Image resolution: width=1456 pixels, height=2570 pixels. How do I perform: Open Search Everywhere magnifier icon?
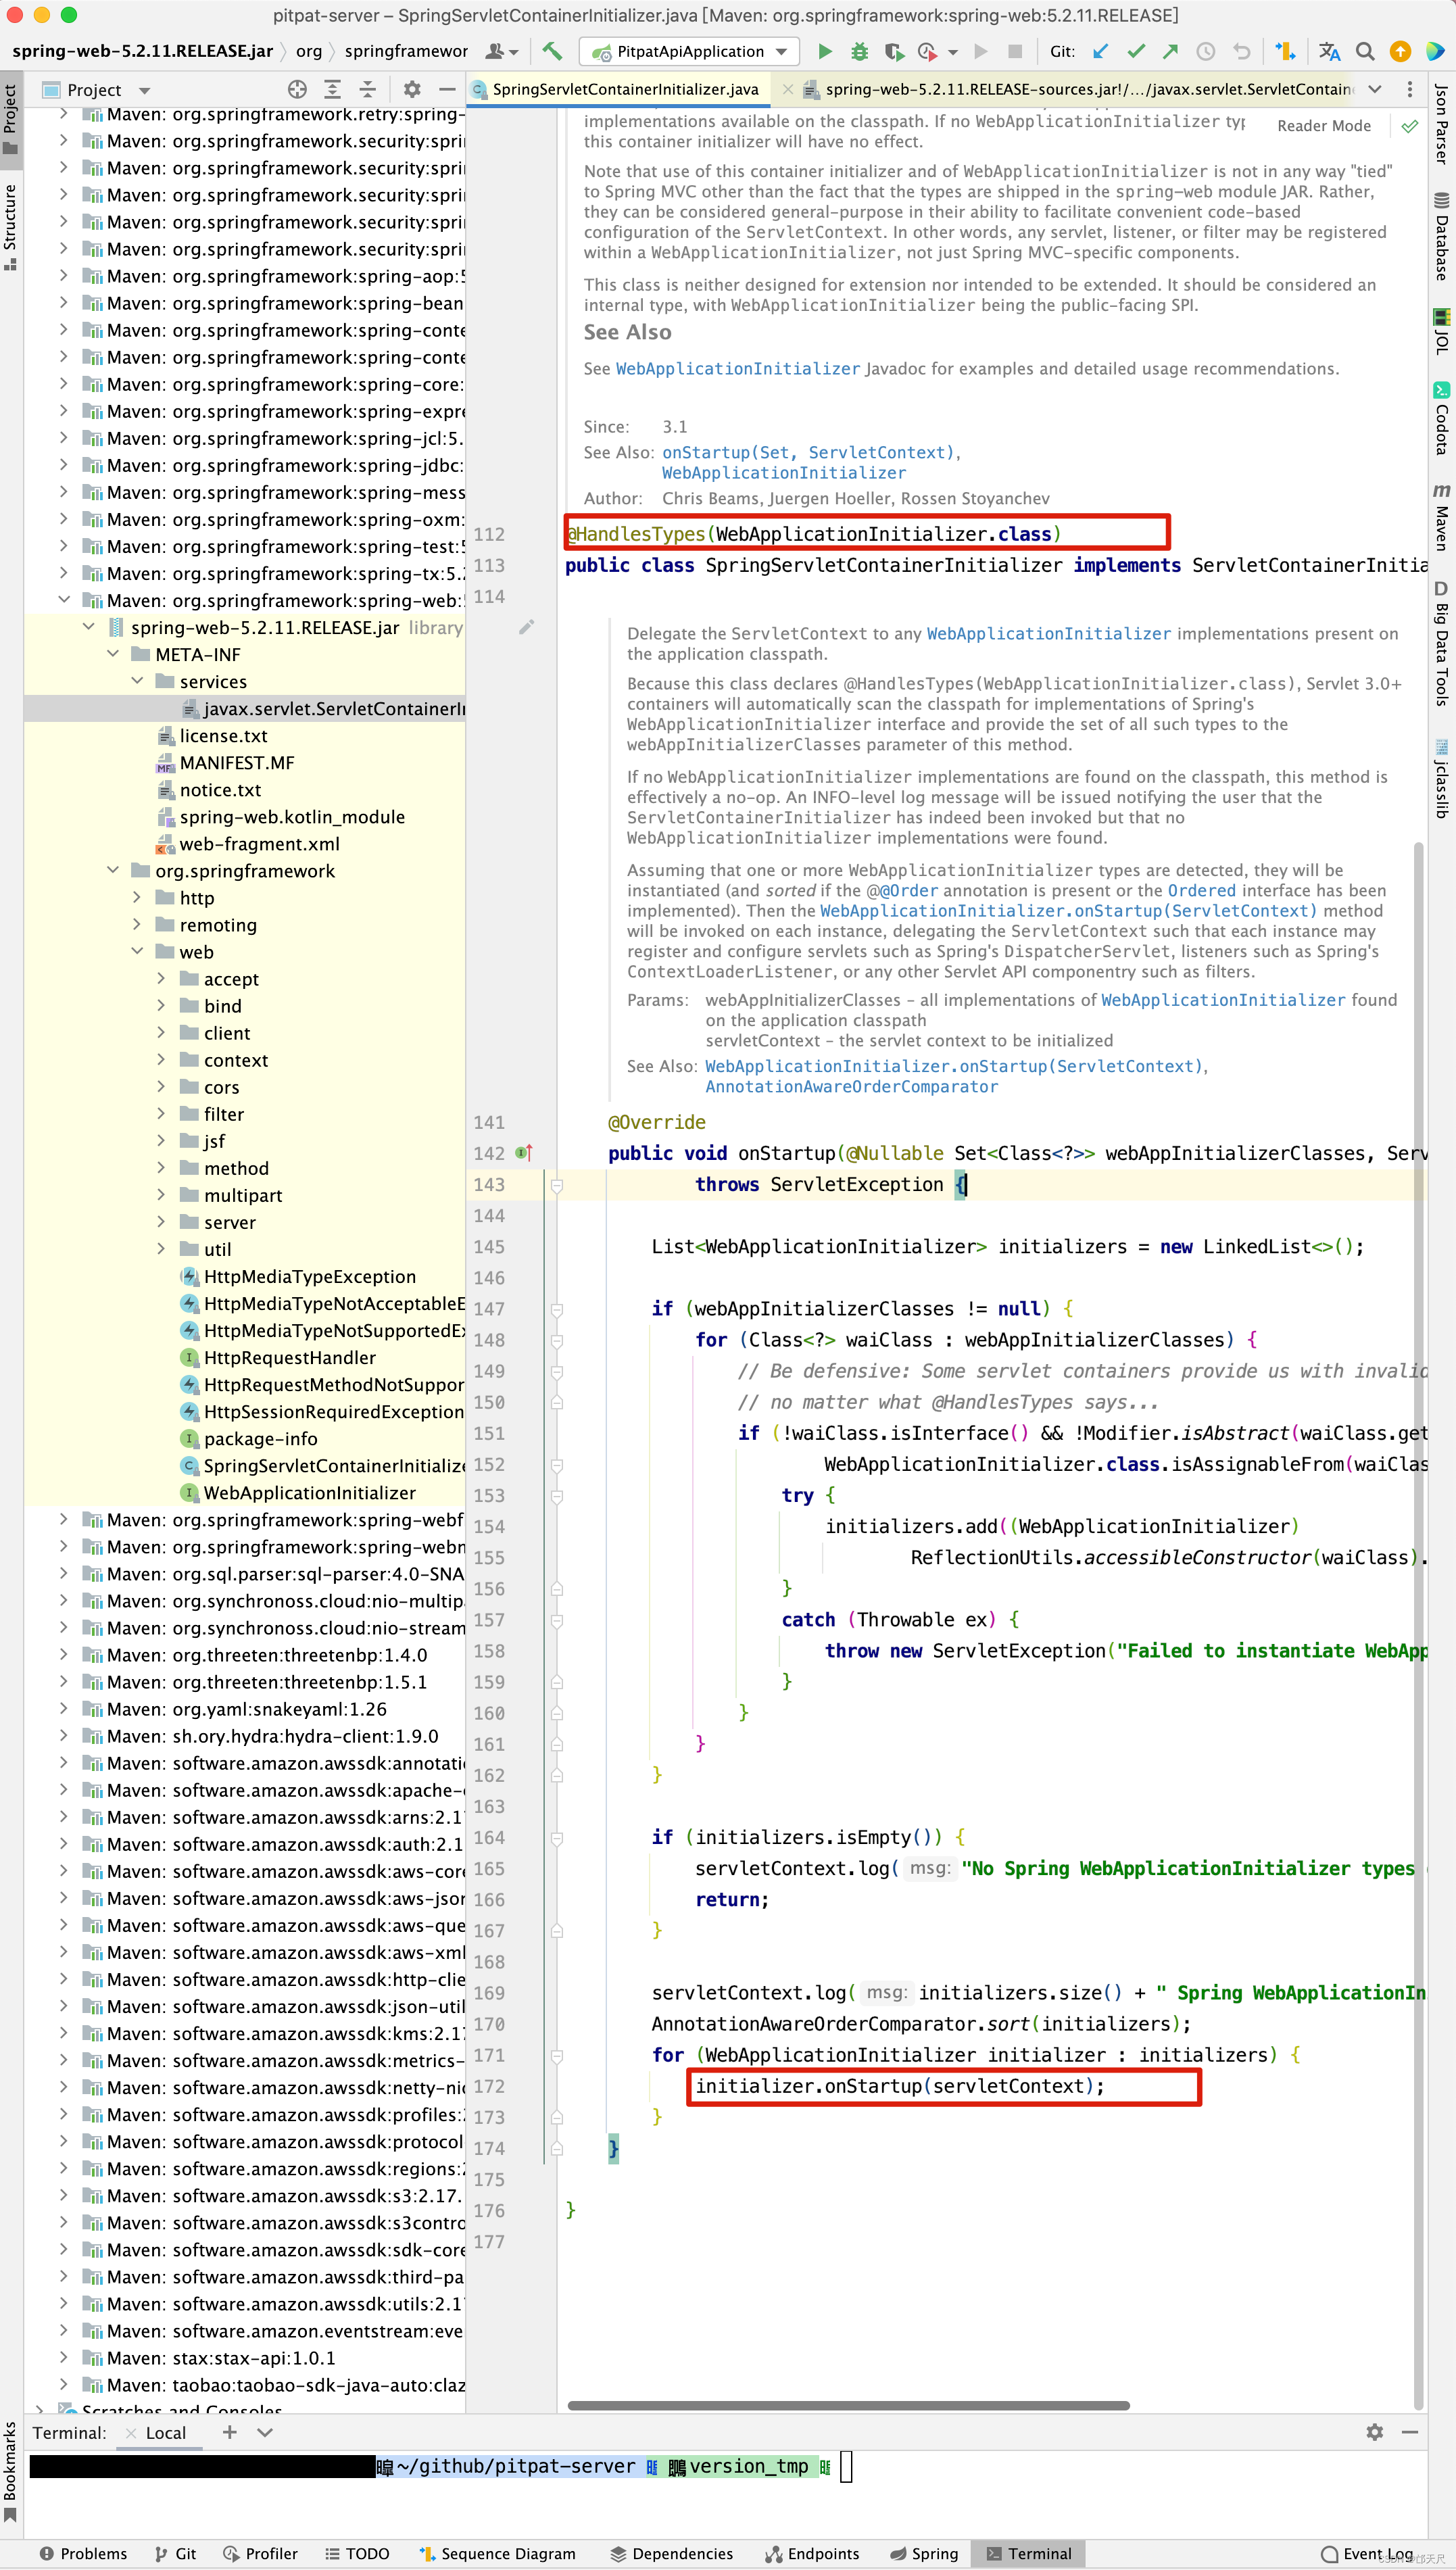point(1365,51)
